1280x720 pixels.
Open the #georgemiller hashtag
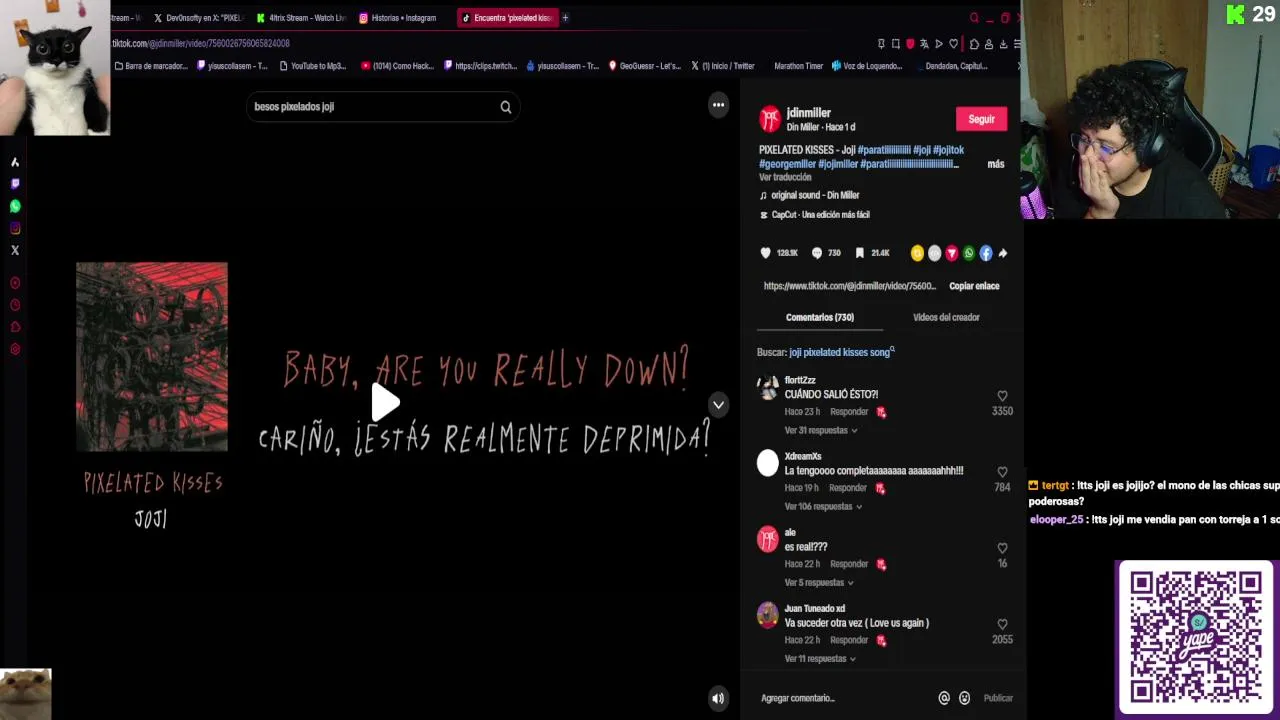tap(787, 164)
